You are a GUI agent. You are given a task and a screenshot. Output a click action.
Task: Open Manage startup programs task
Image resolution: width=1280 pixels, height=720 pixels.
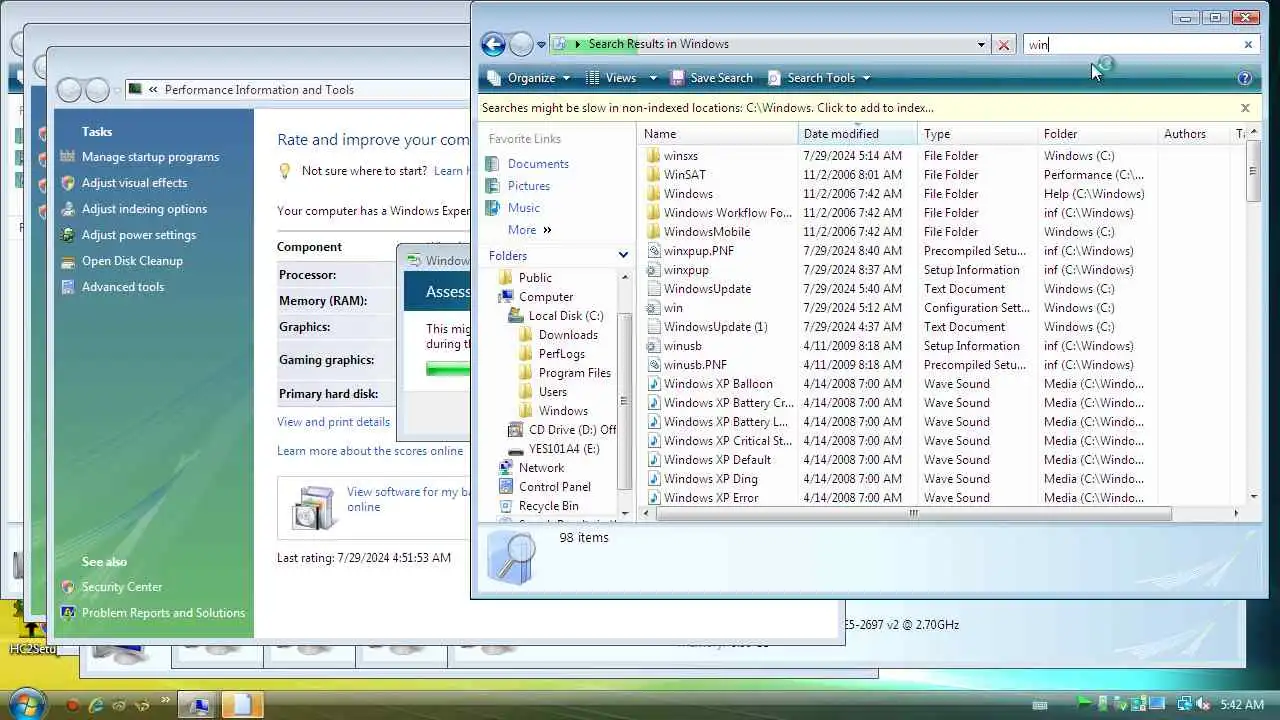coord(150,157)
